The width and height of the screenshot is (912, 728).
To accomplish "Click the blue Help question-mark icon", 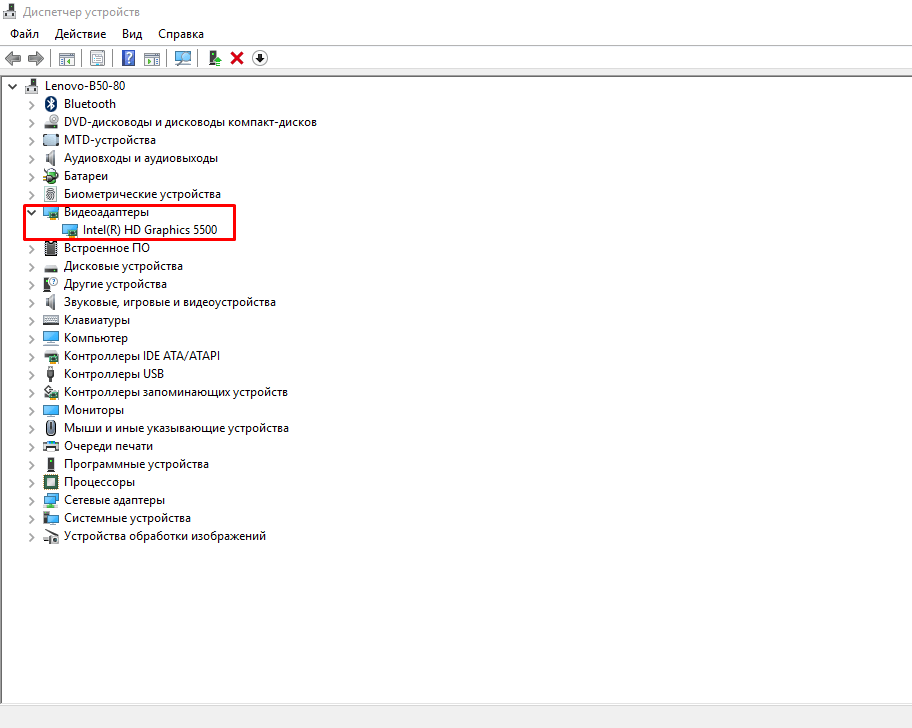I will [x=129, y=58].
